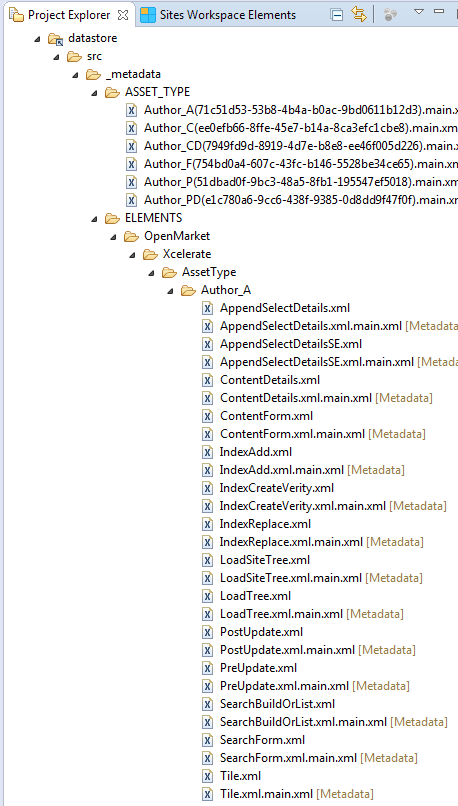Viewport: 458px width, 806px height.
Task: Select ContentForm.xml.main.xml metadata file
Action: [x=322, y=434]
